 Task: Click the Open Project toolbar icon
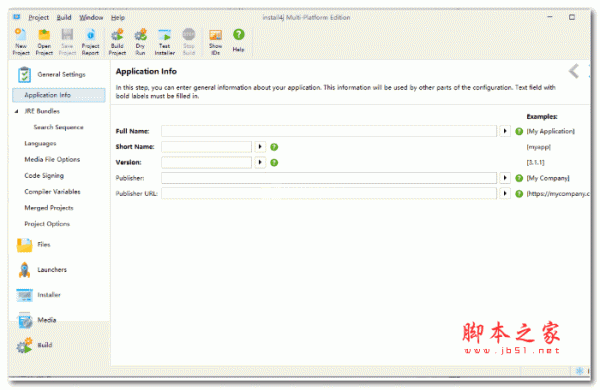tap(44, 42)
